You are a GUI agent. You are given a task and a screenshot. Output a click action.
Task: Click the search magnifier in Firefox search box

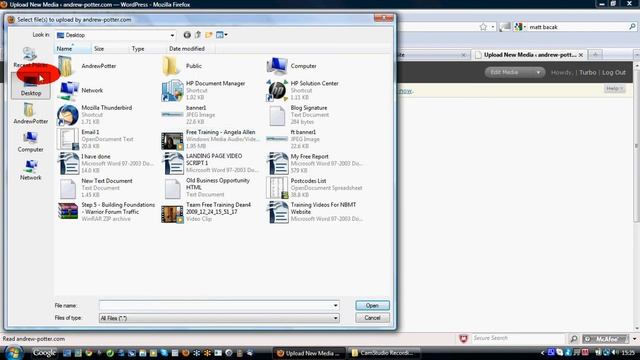coord(632,27)
